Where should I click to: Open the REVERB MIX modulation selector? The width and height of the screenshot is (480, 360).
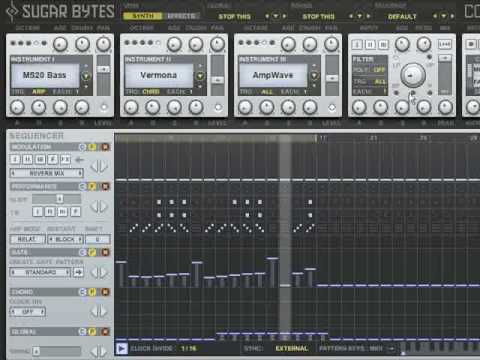tap(47, 173)
